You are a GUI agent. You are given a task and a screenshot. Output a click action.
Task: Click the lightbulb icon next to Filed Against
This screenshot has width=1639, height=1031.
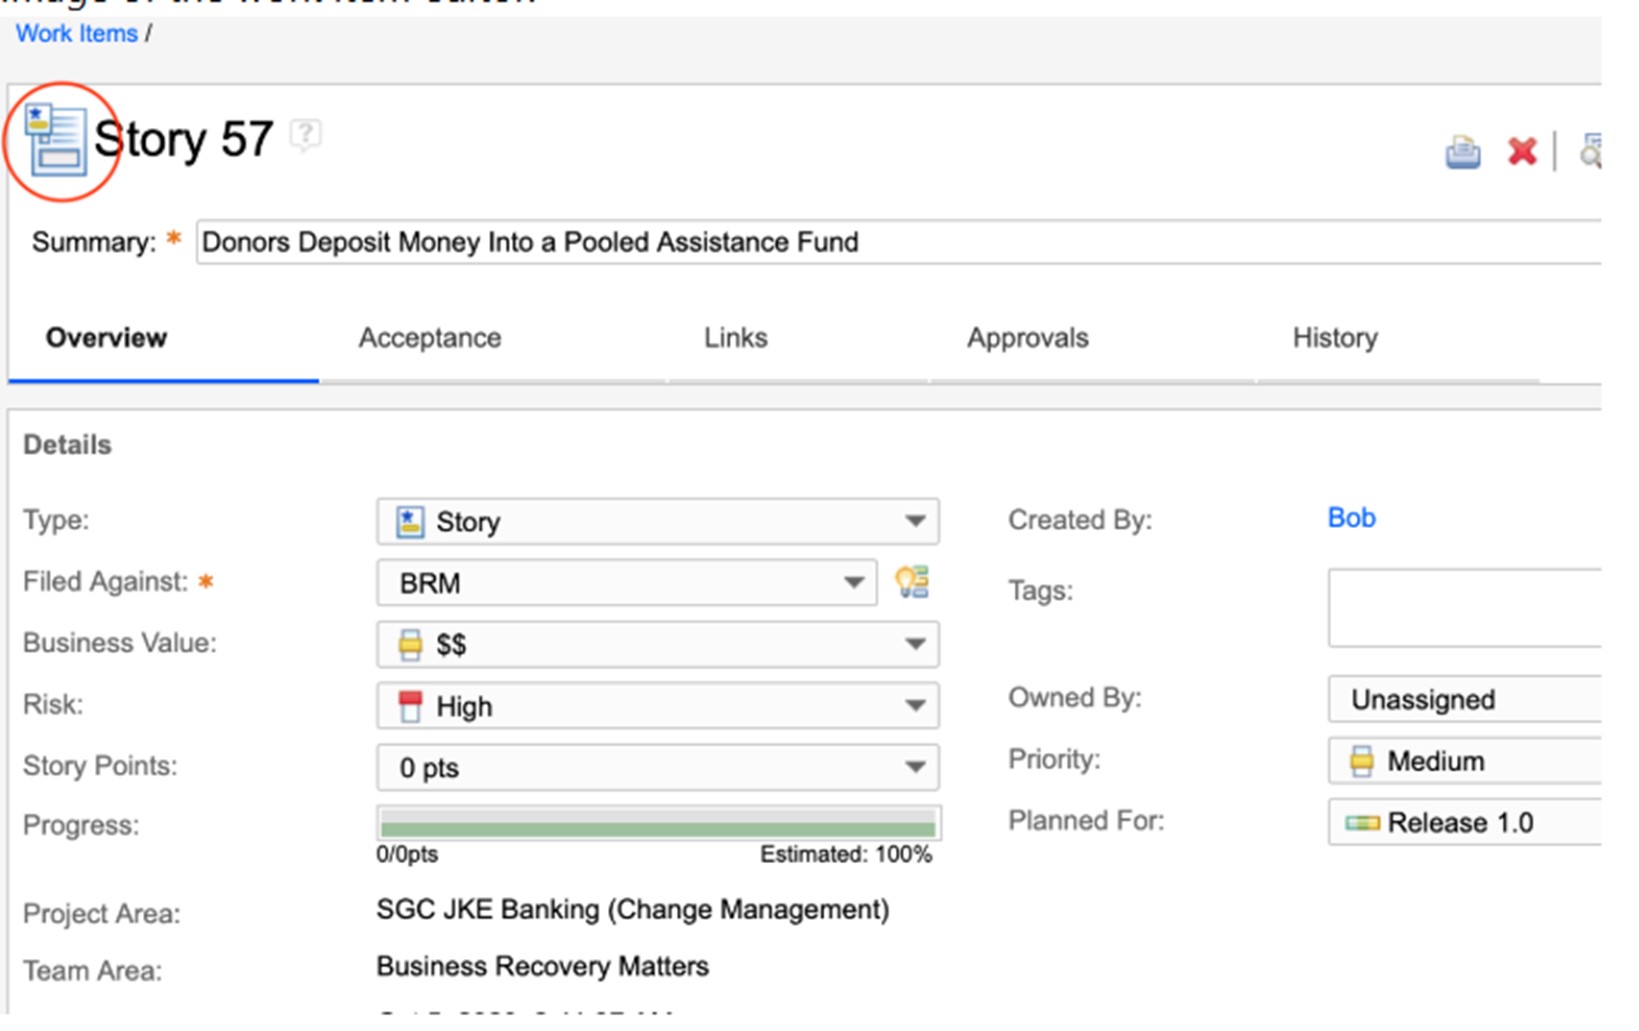coord(911,582)
